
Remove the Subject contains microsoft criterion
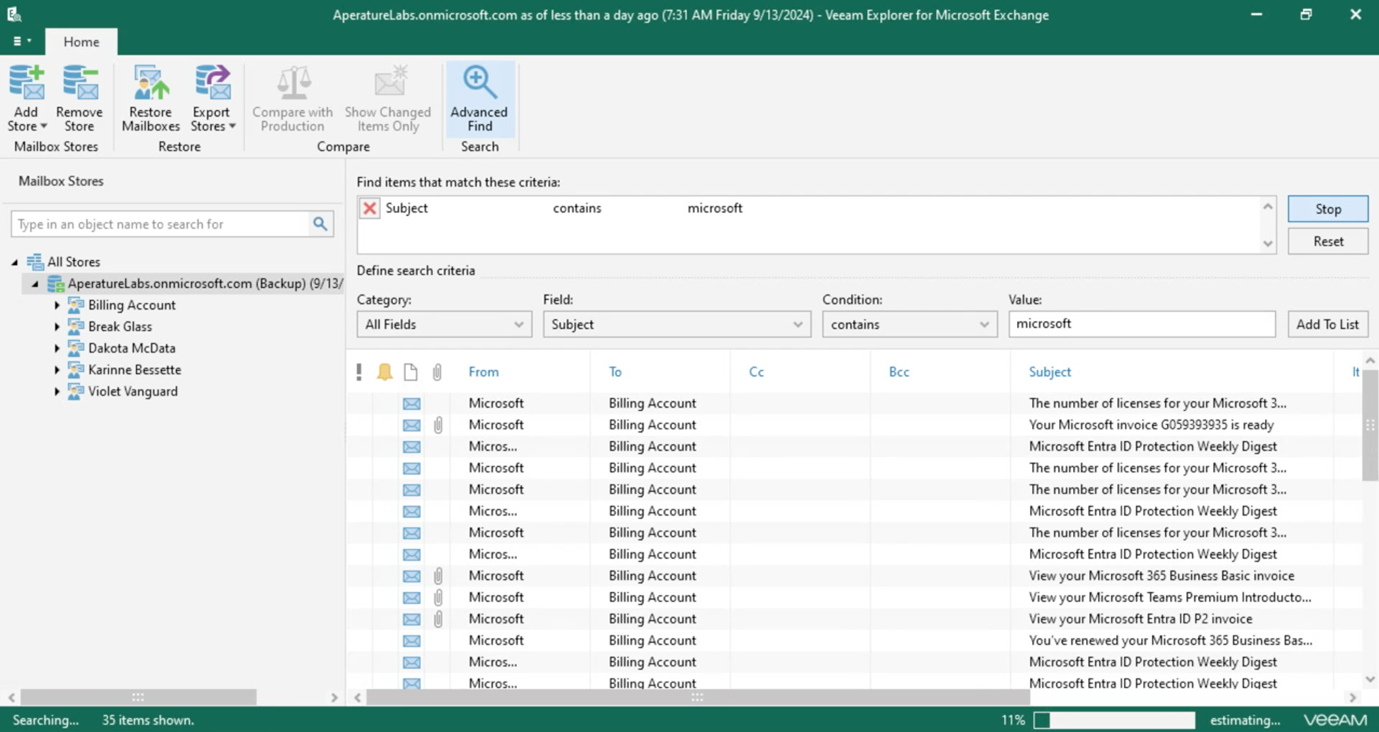[369, 208]
